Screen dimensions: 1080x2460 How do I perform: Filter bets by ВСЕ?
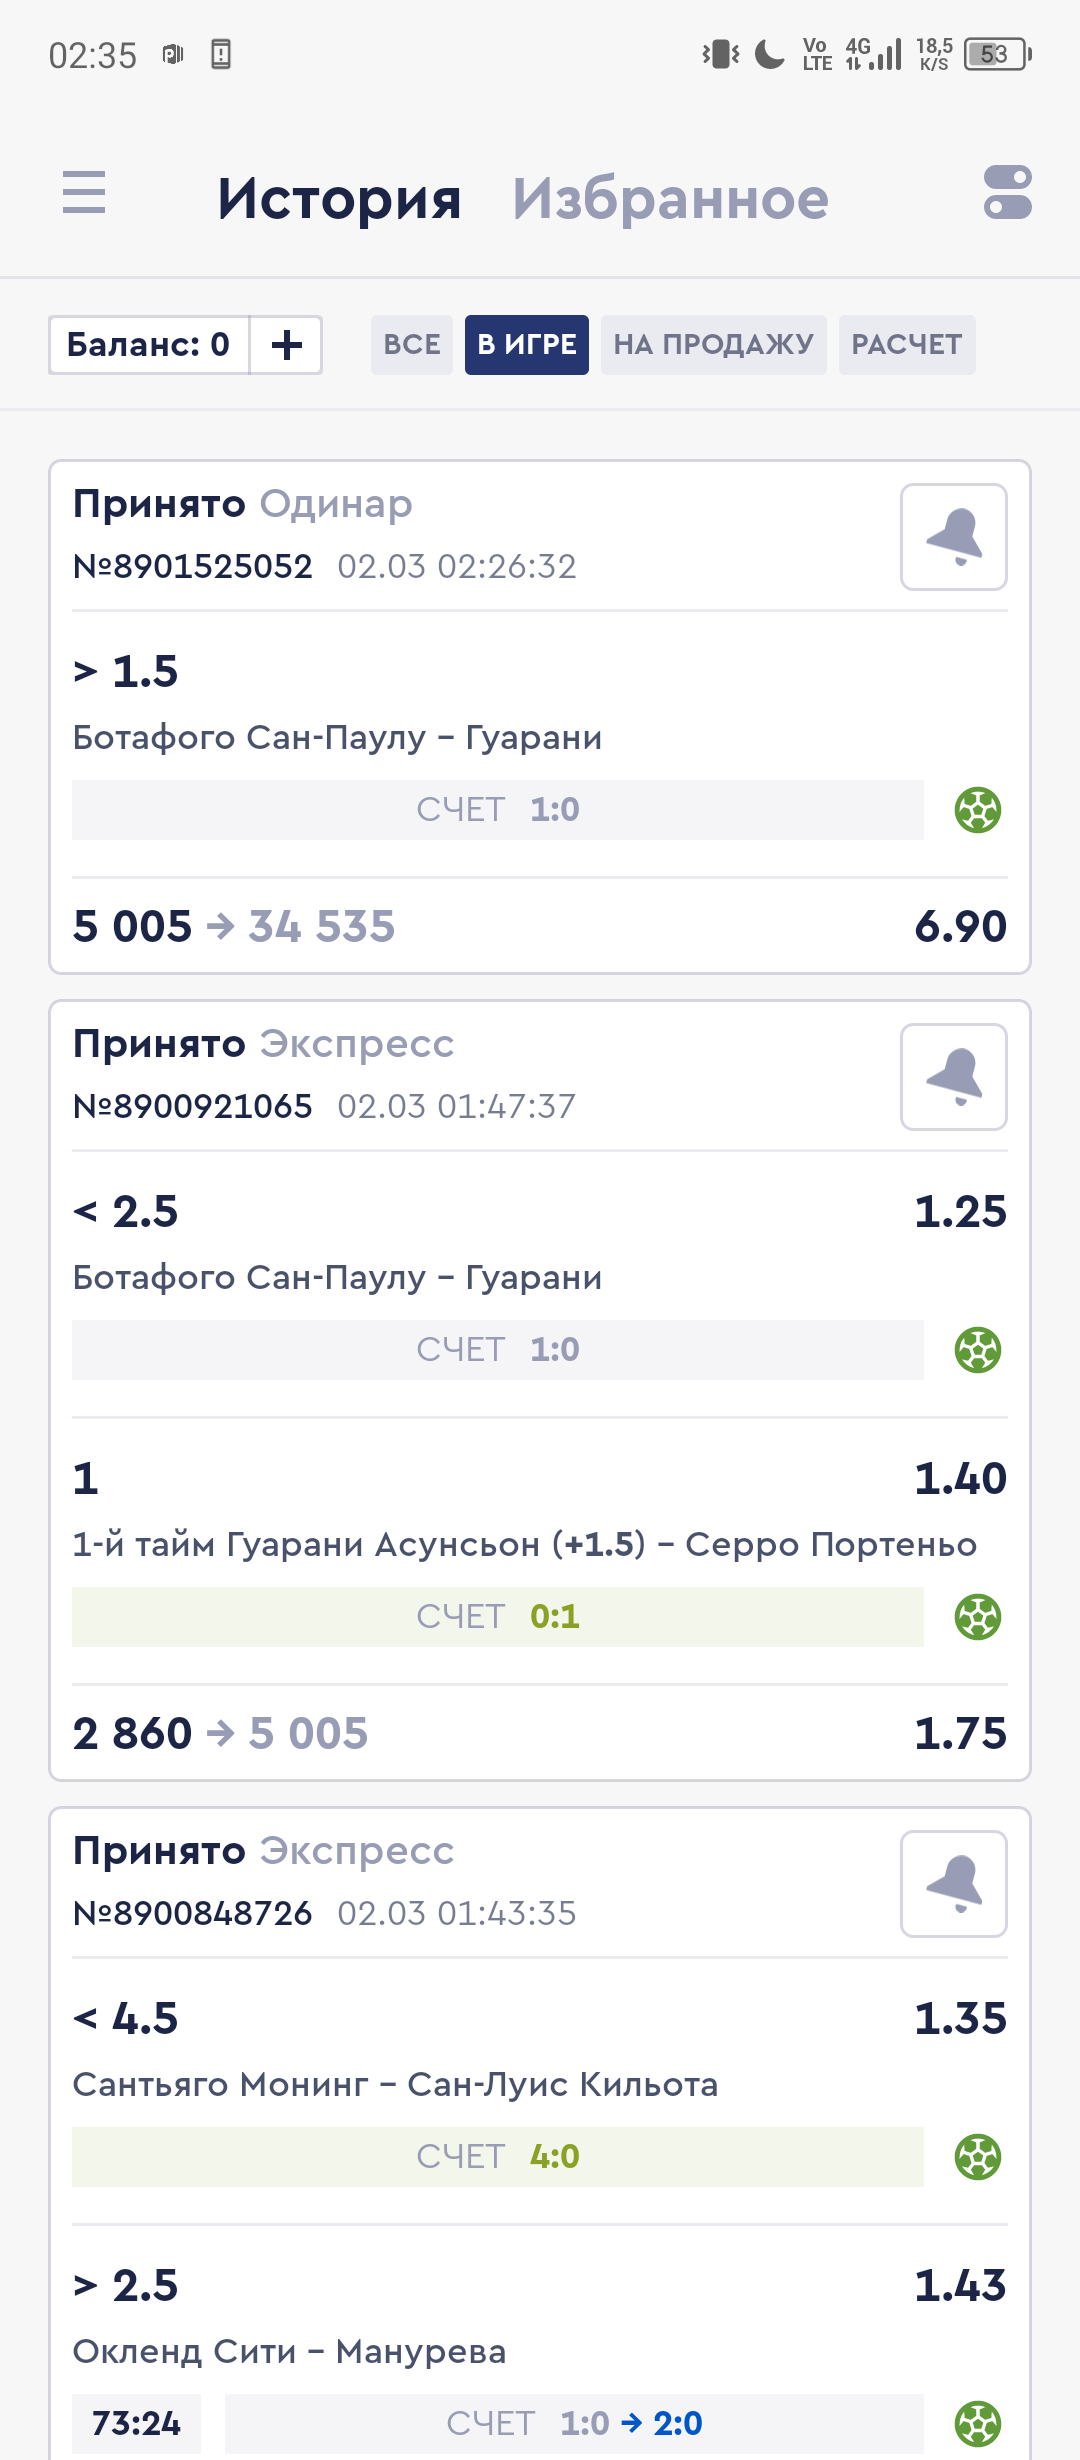point(412,345)
